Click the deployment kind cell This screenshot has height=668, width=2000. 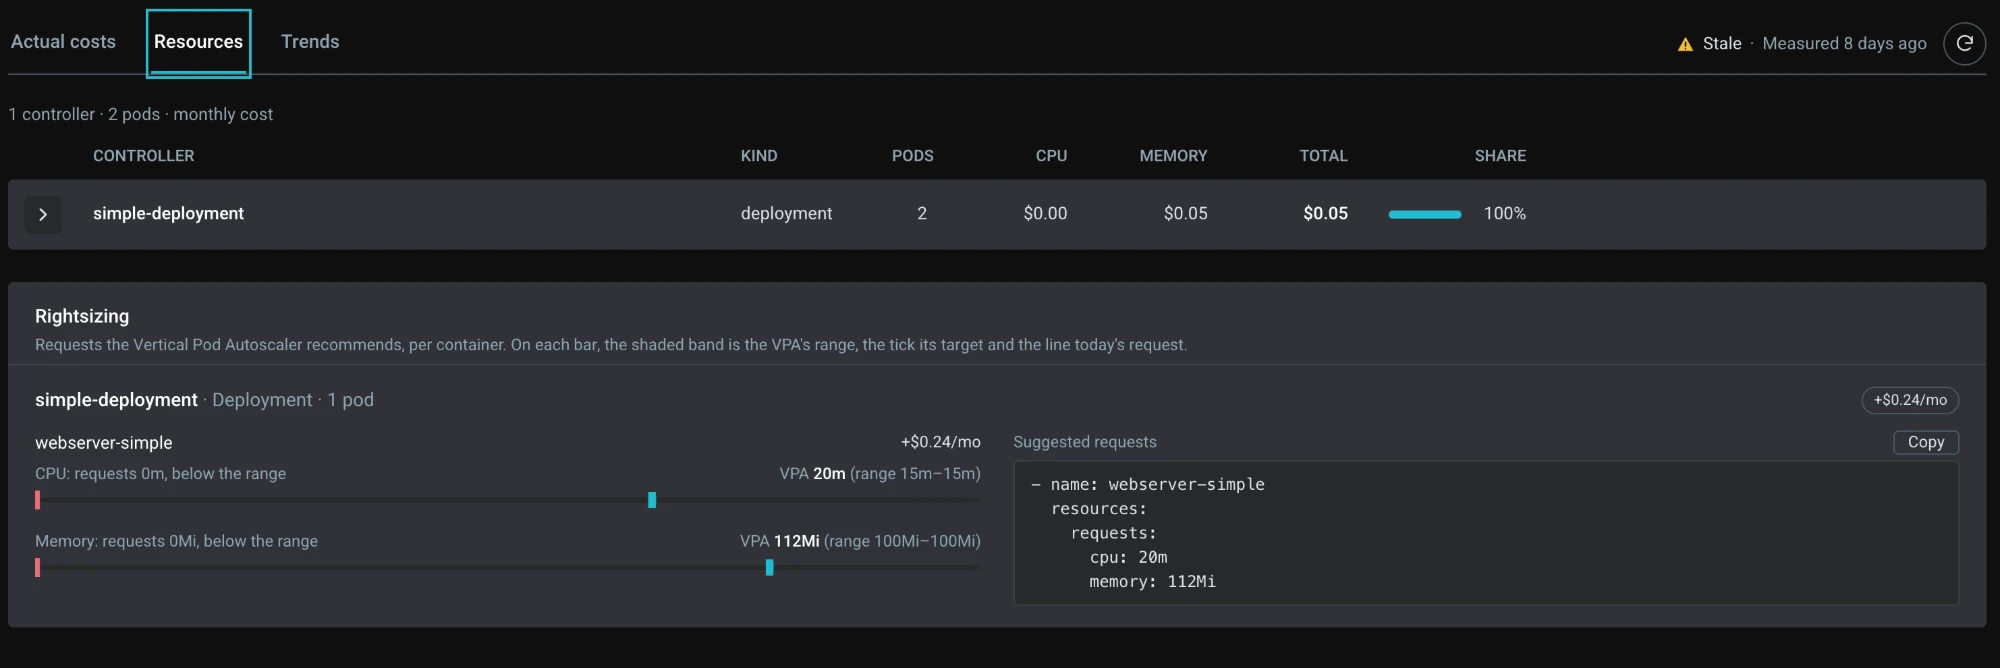click(786, 213)
